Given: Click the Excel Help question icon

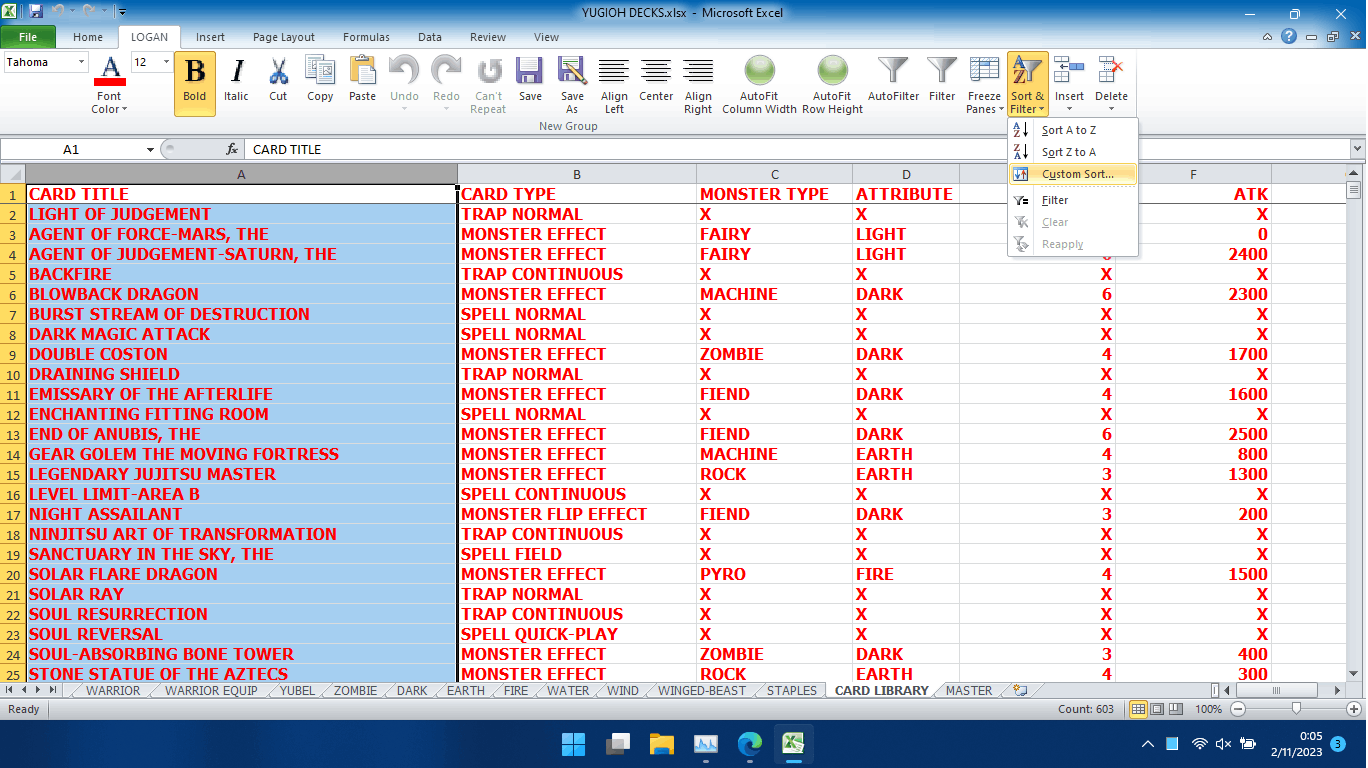Looking at the screenshot, I should tap(1291, 37).
